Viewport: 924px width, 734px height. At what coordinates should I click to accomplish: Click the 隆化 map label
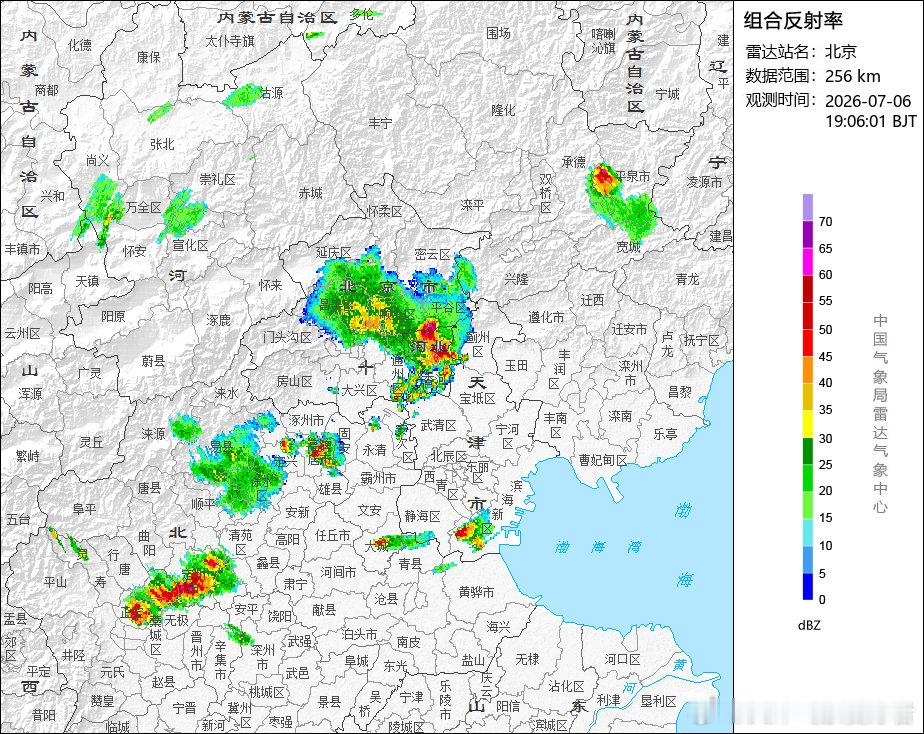coord(503,110)
